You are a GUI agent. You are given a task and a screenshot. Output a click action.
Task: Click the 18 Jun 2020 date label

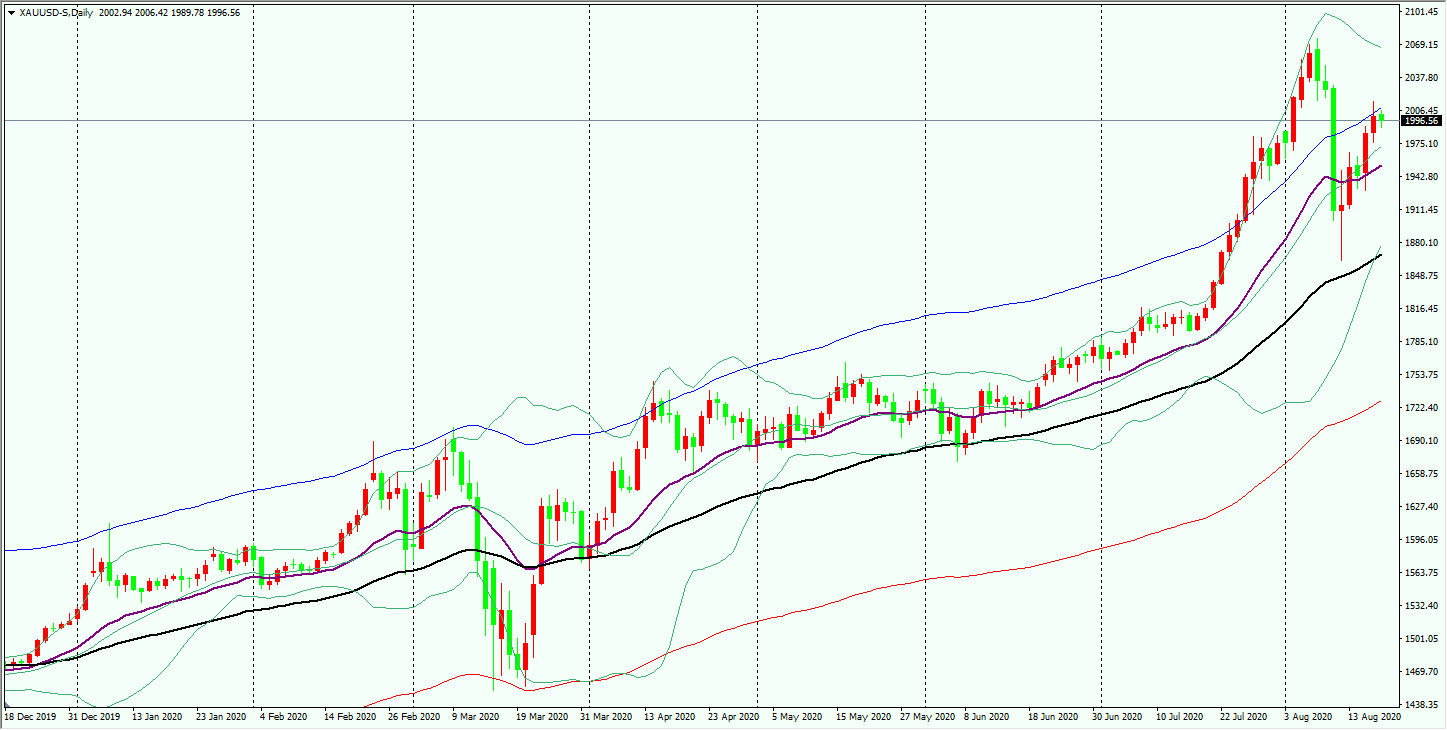(1054, 718)
